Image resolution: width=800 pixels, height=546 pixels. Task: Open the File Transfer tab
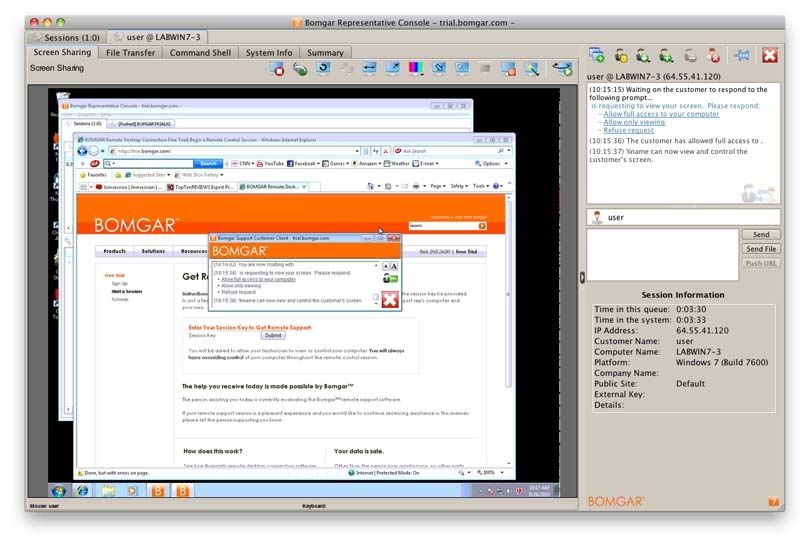pyautogui.click(x=130, y=53)
